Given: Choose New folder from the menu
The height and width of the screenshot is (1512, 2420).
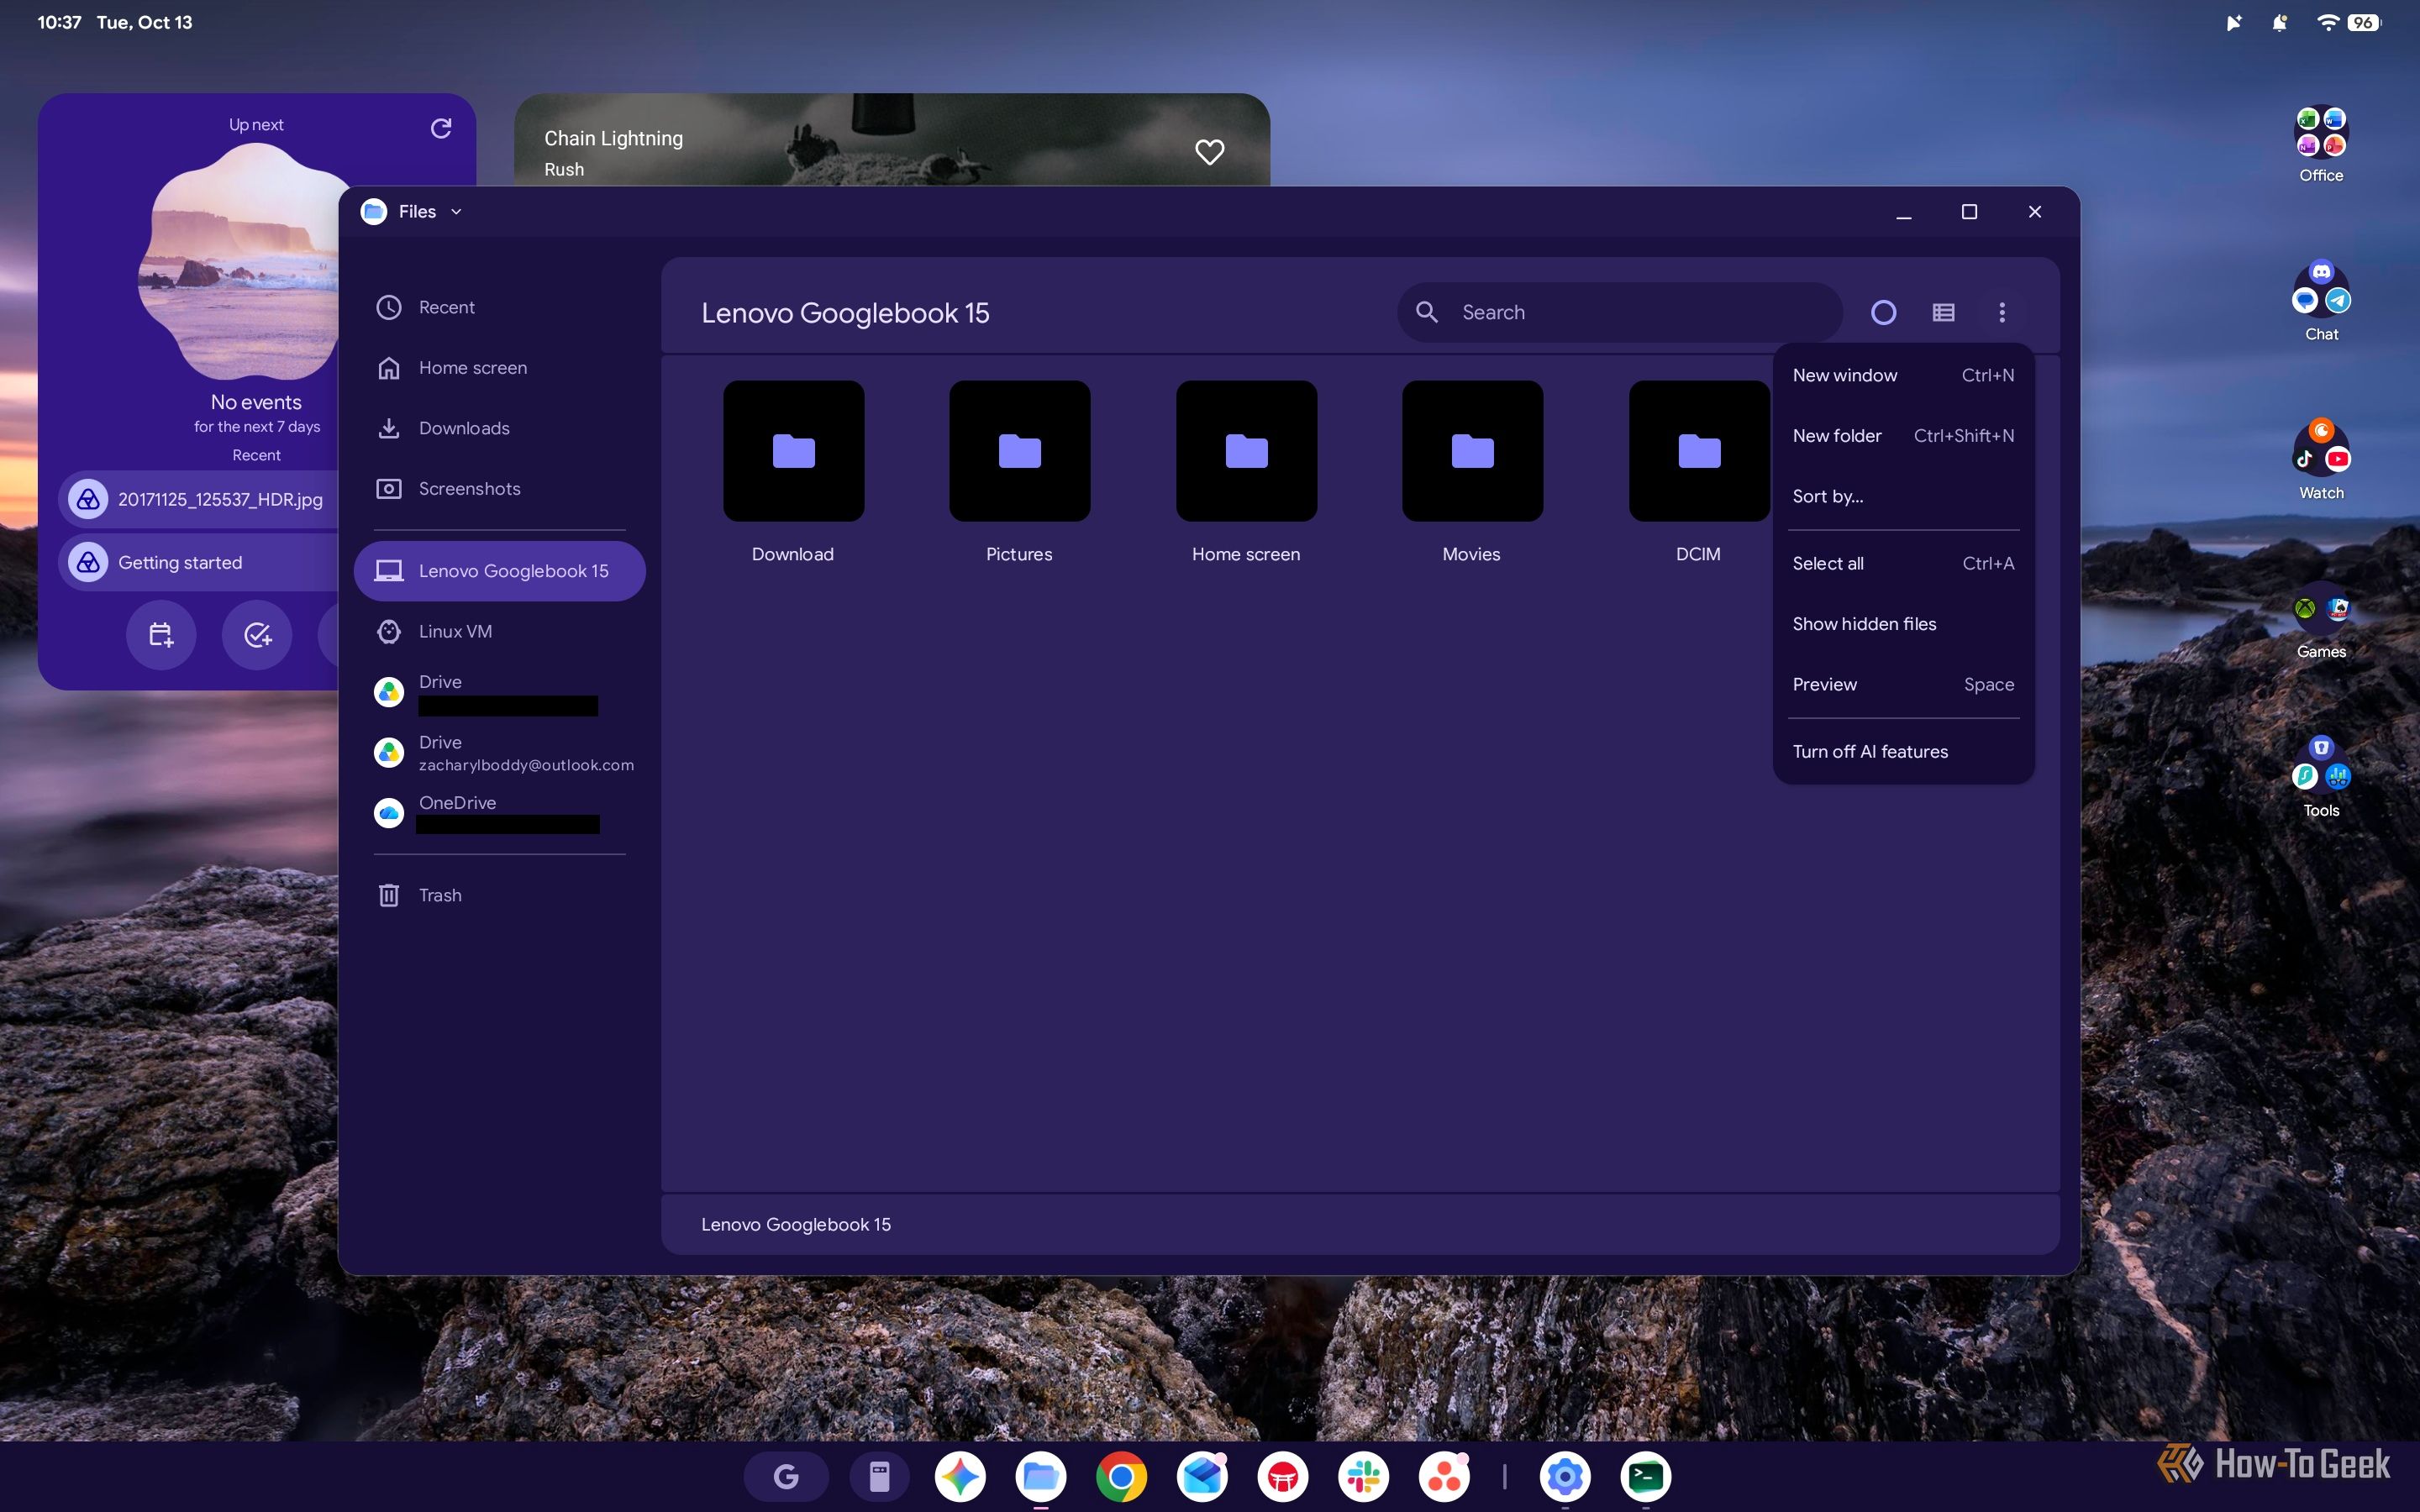Looking at the screenshot, I should 1903,436.
